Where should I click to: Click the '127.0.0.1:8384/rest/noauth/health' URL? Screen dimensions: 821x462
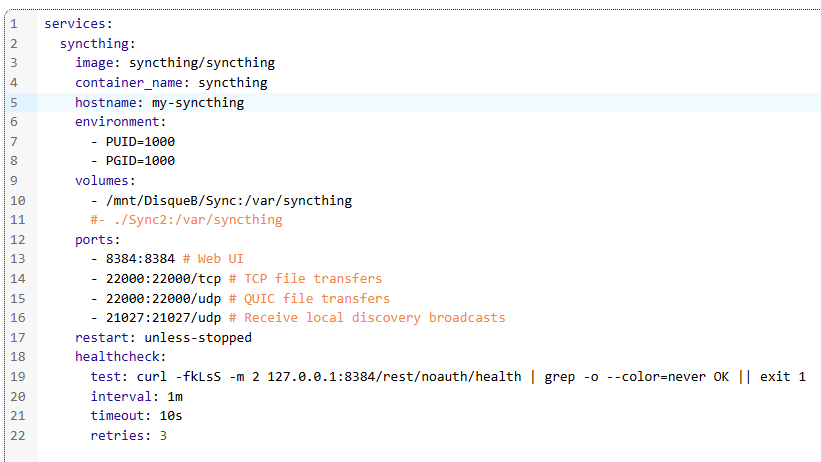tap(394, 377)
